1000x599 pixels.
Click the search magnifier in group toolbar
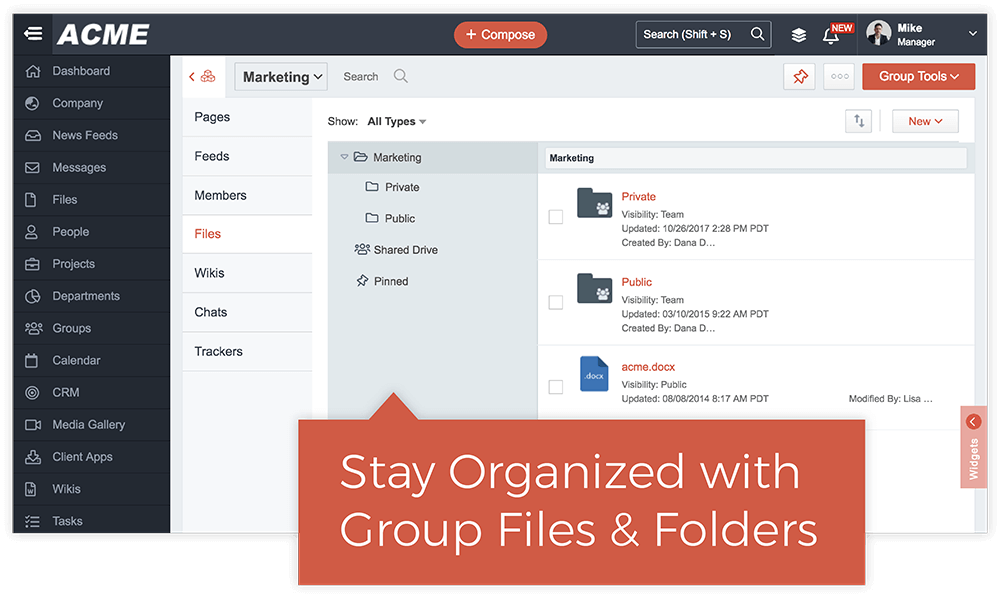[x=400, y=76]
